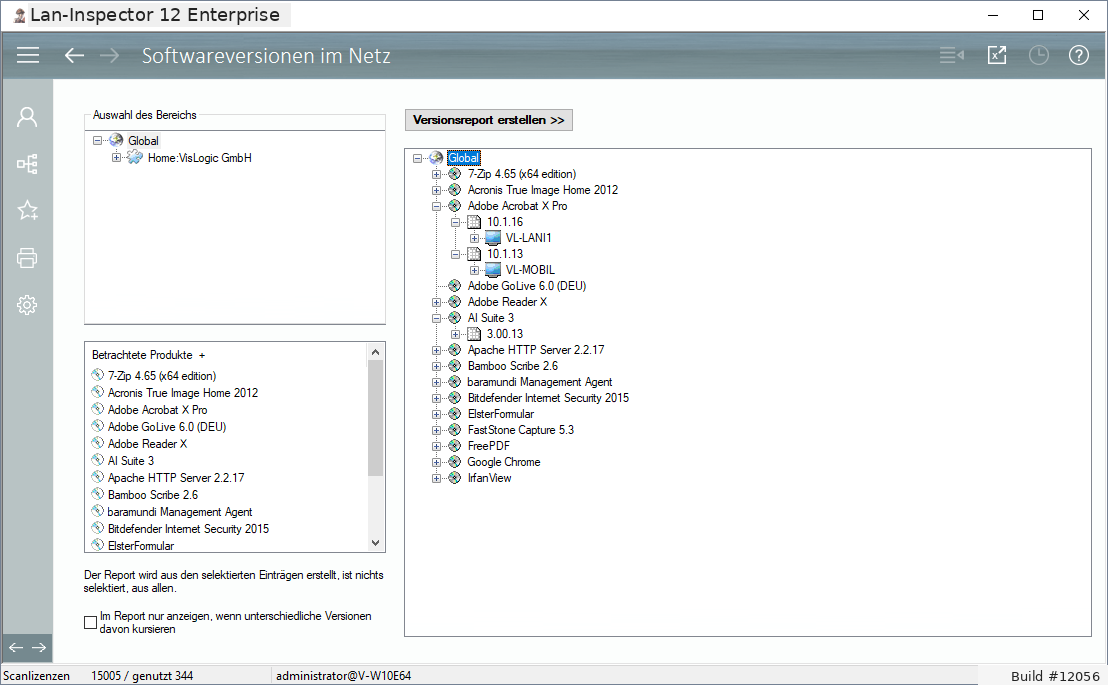Expand the 7-Zip 4.65 tree node
Screen dimensions: 1108x685
pos(437,174)
